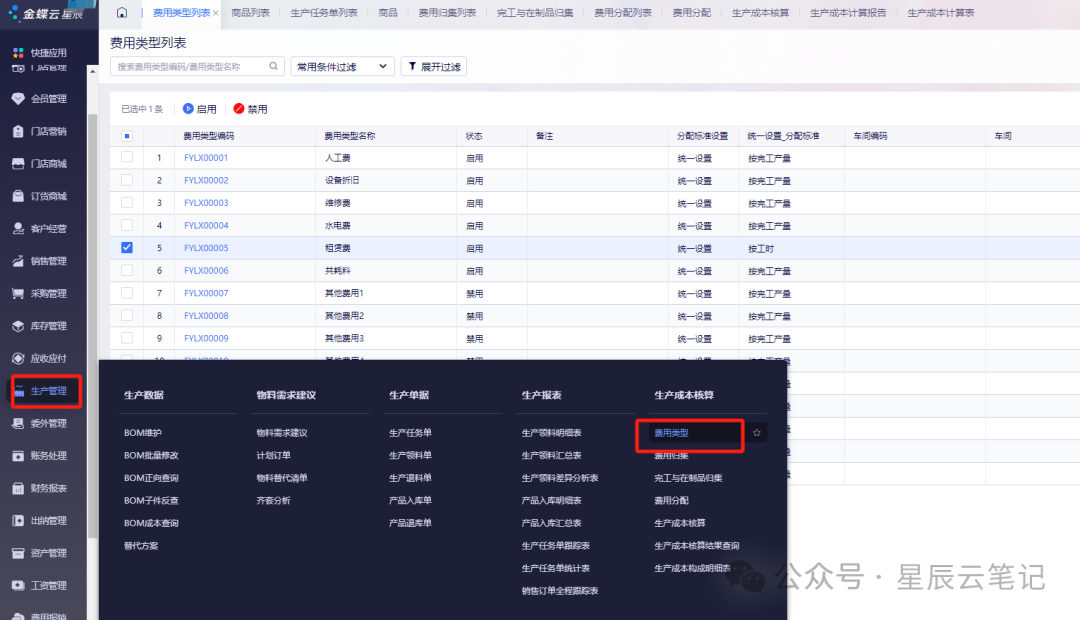Click the 费用类型 search input field
The width and height of the screenshot is (1080, 620).
click(x=197, y=66)
